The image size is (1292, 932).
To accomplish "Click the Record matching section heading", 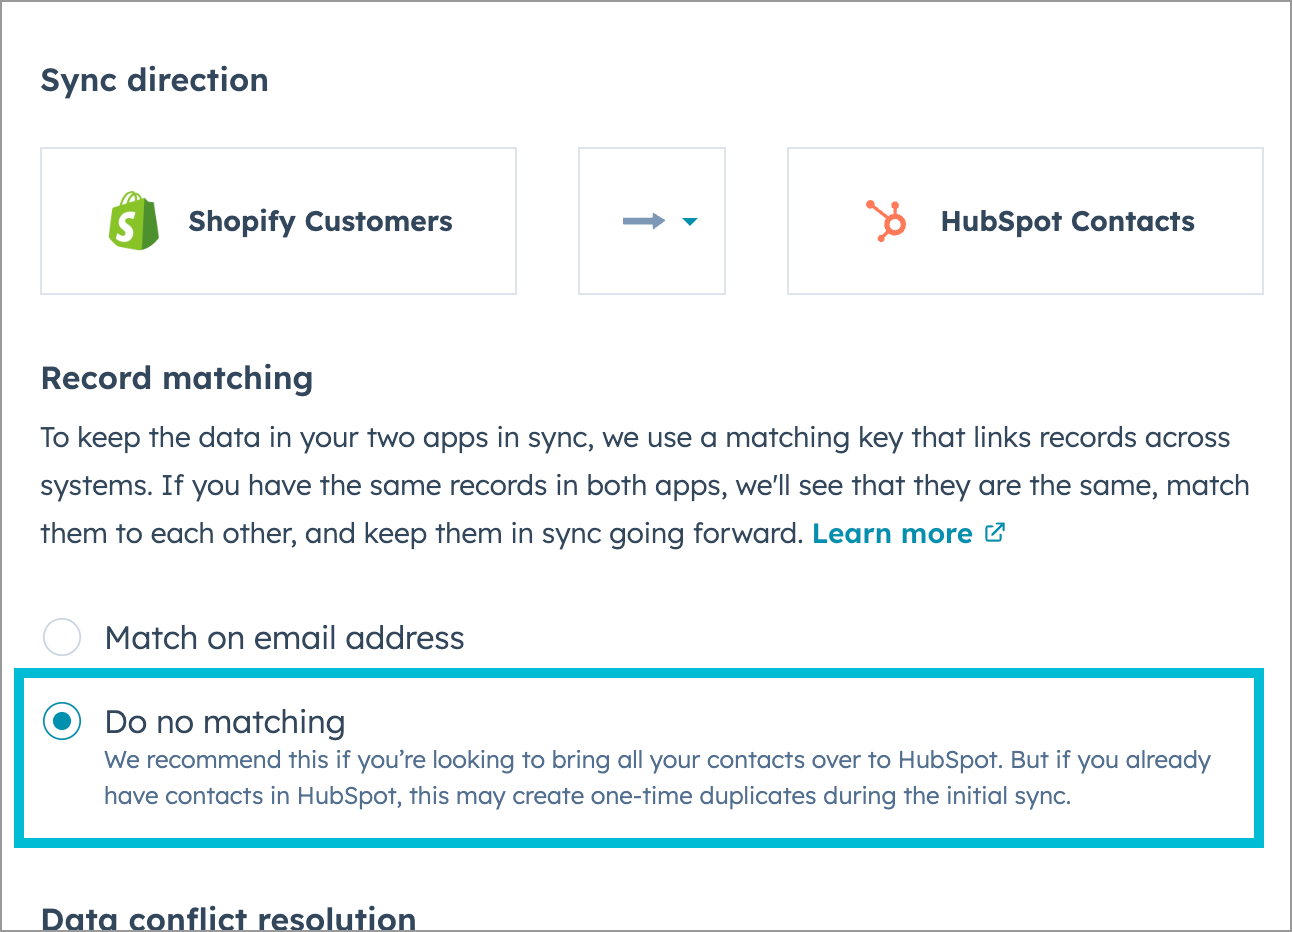I will tap(177, 378).
